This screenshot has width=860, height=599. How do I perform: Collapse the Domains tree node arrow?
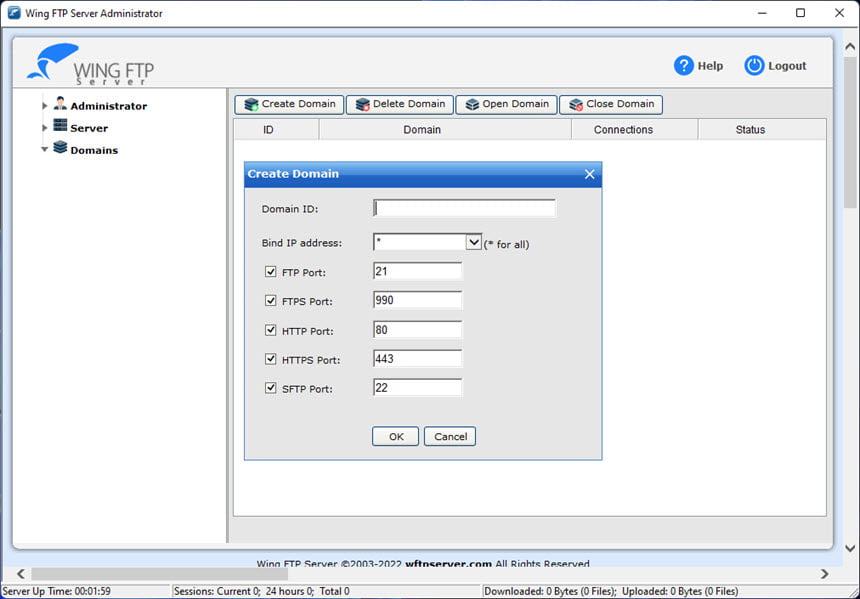45,149
